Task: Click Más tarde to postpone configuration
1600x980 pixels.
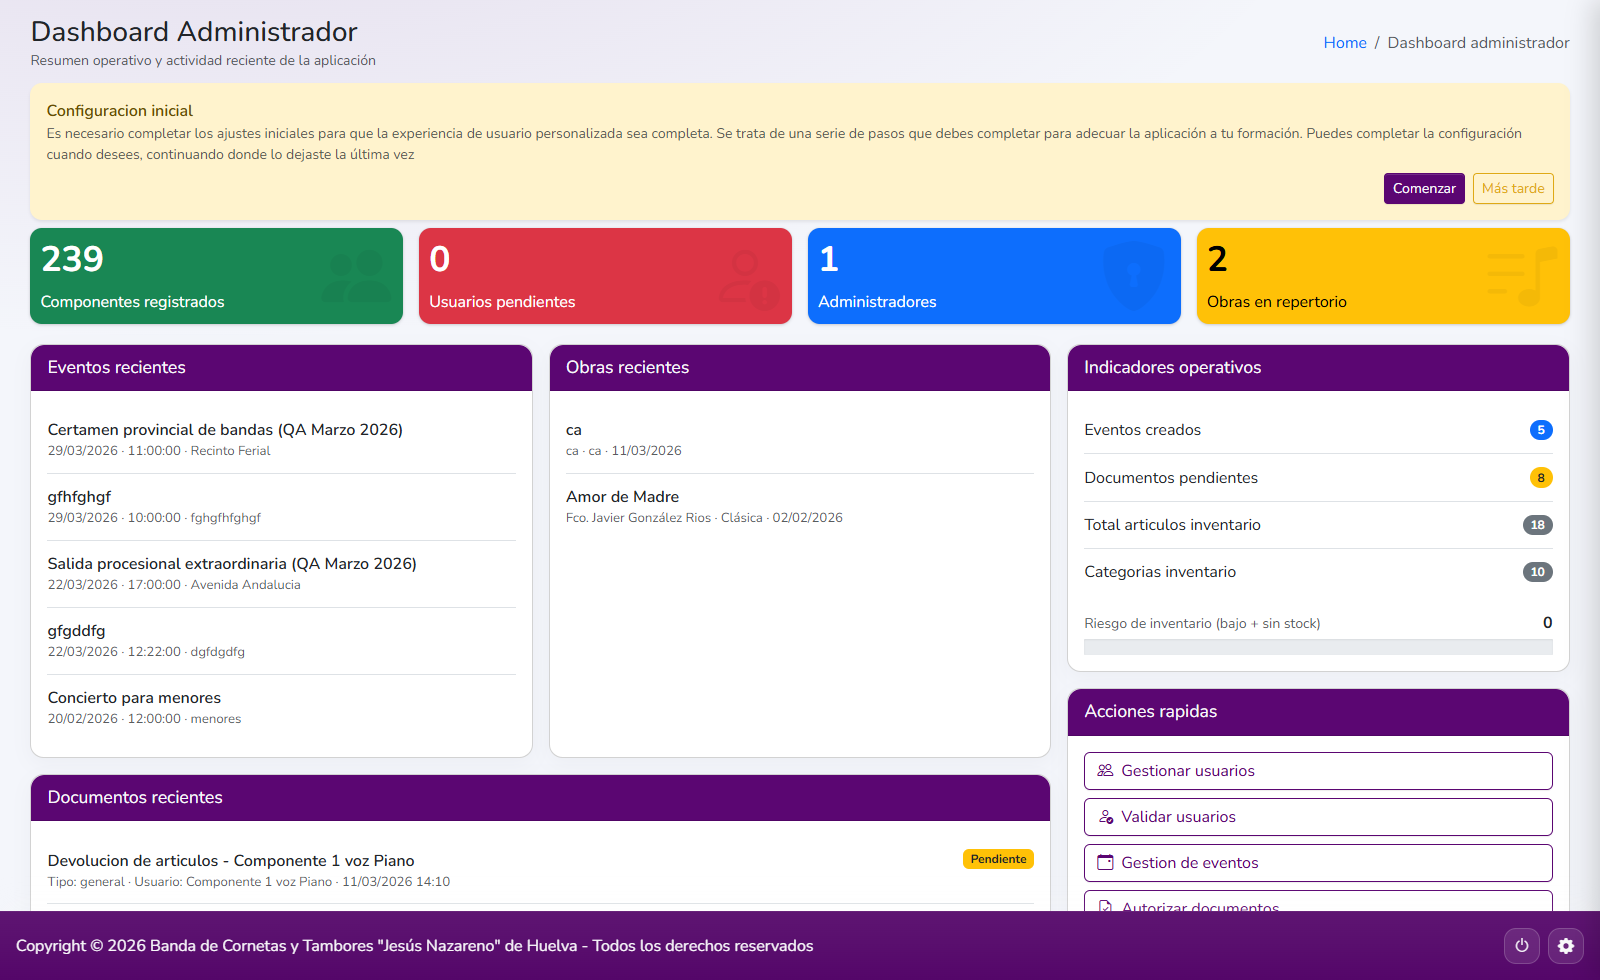Action: tap(1512, 188)
